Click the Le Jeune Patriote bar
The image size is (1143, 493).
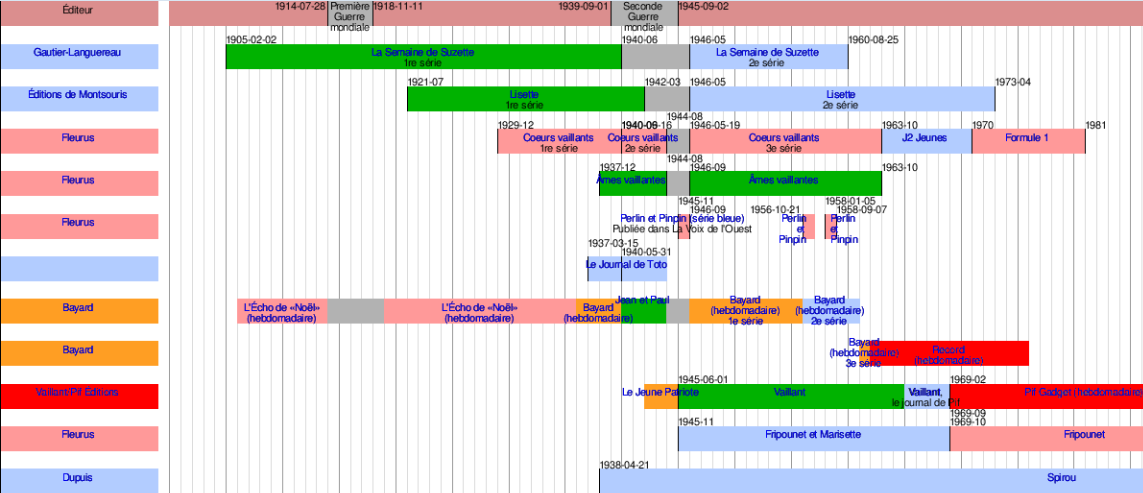point(660,397)
